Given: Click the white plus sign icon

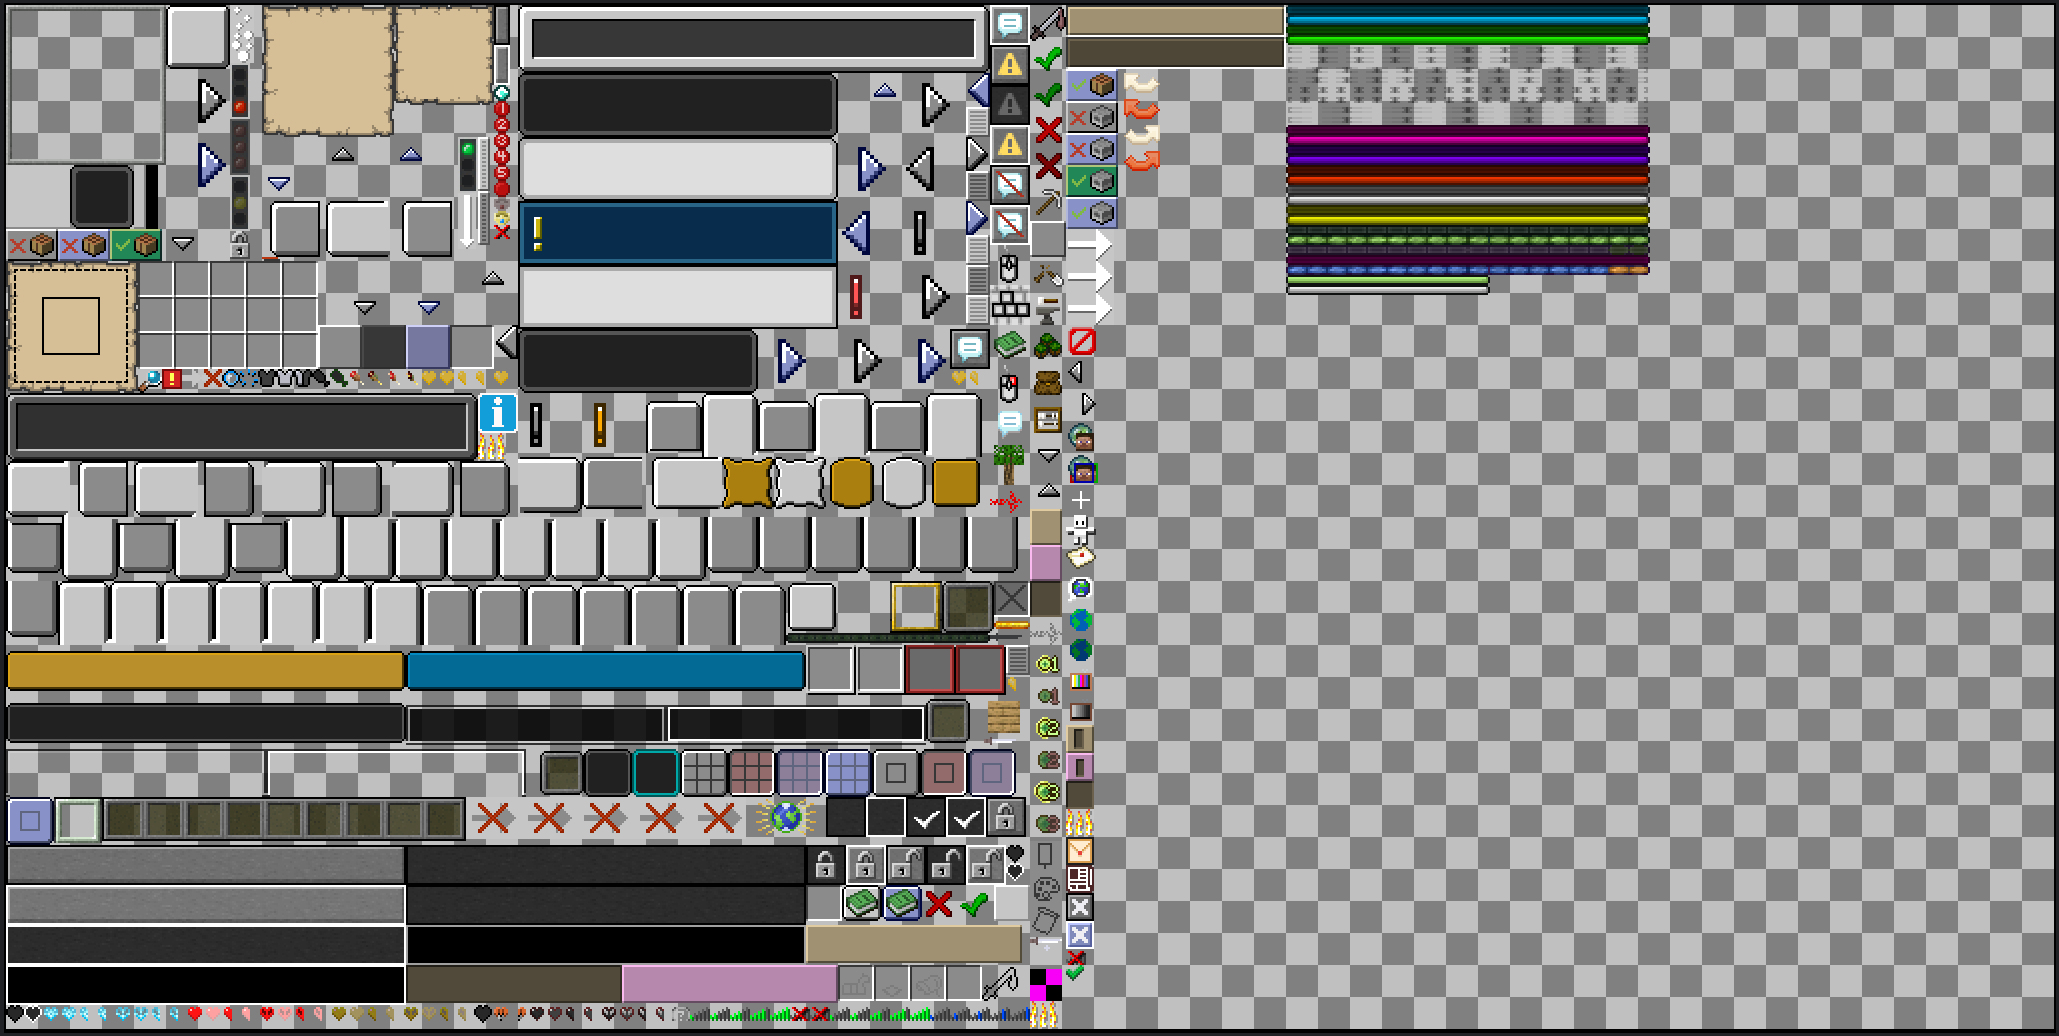Looking at the screenshot, I should pyautogui.click(x=1080, y=500).
